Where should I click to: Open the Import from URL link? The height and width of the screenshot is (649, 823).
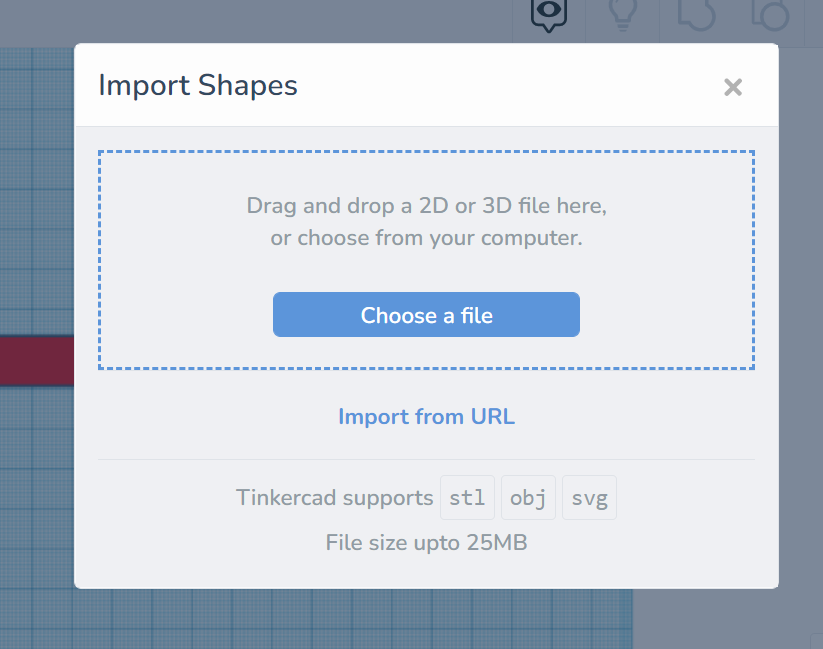click(x=426, y=417)
